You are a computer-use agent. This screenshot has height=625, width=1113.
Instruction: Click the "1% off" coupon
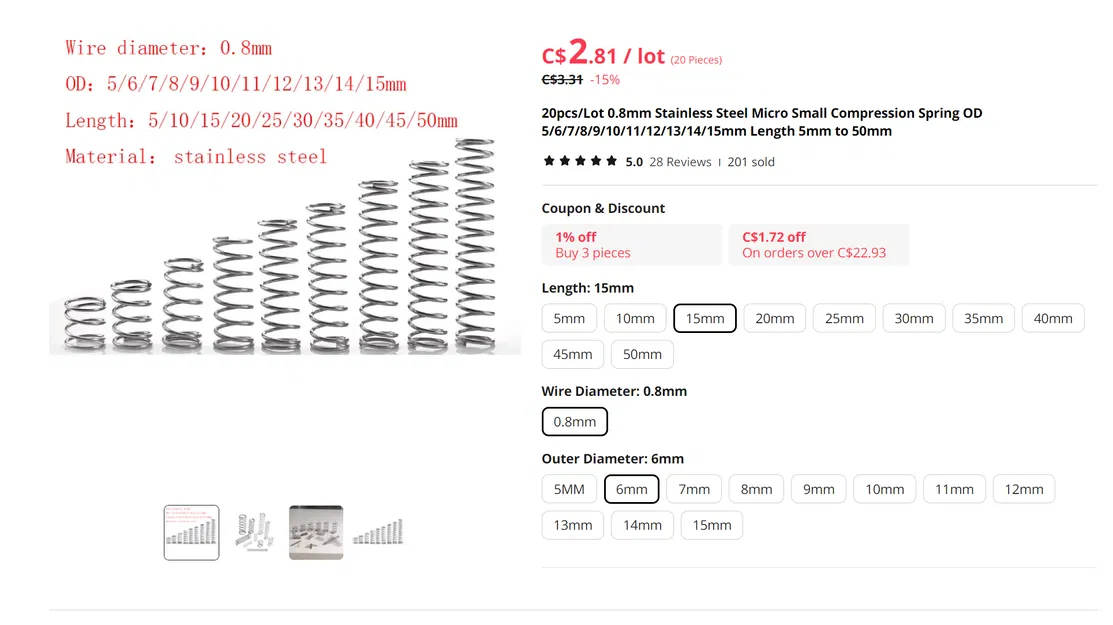point(631,245)
